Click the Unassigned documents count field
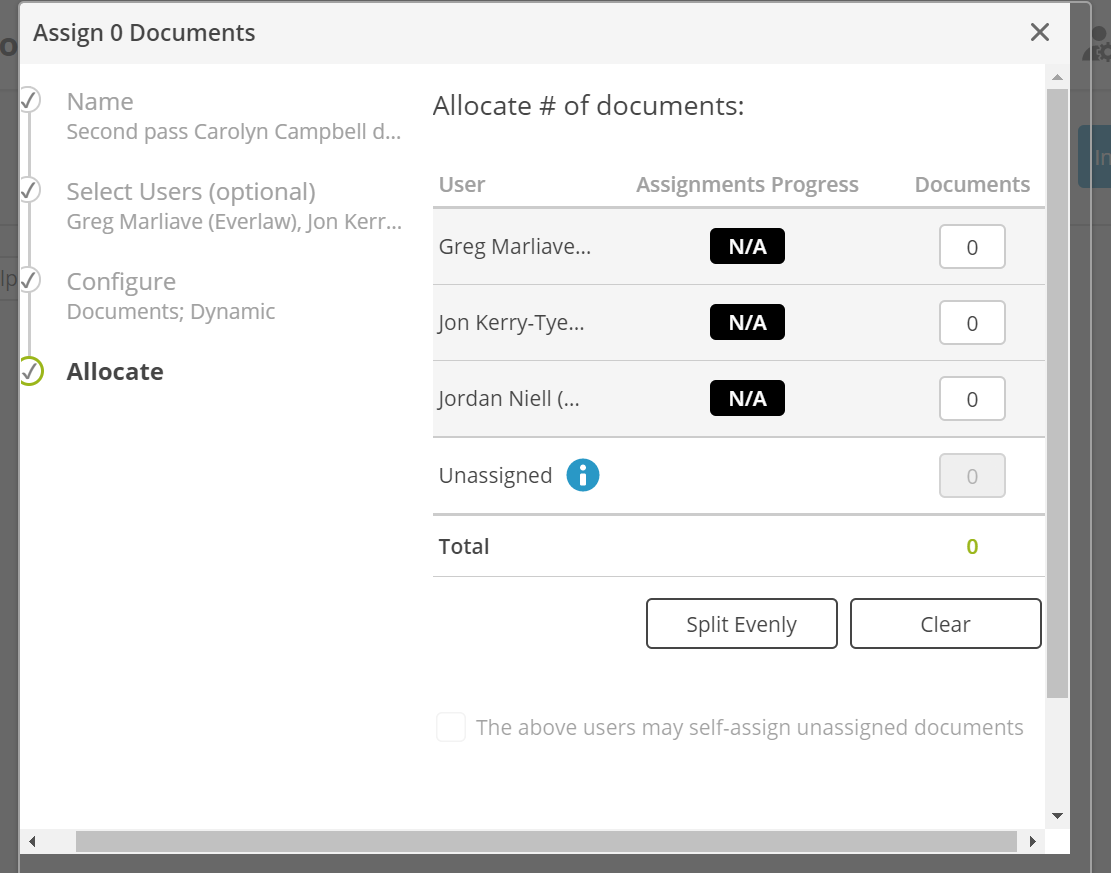 click(x=972, y=475)
